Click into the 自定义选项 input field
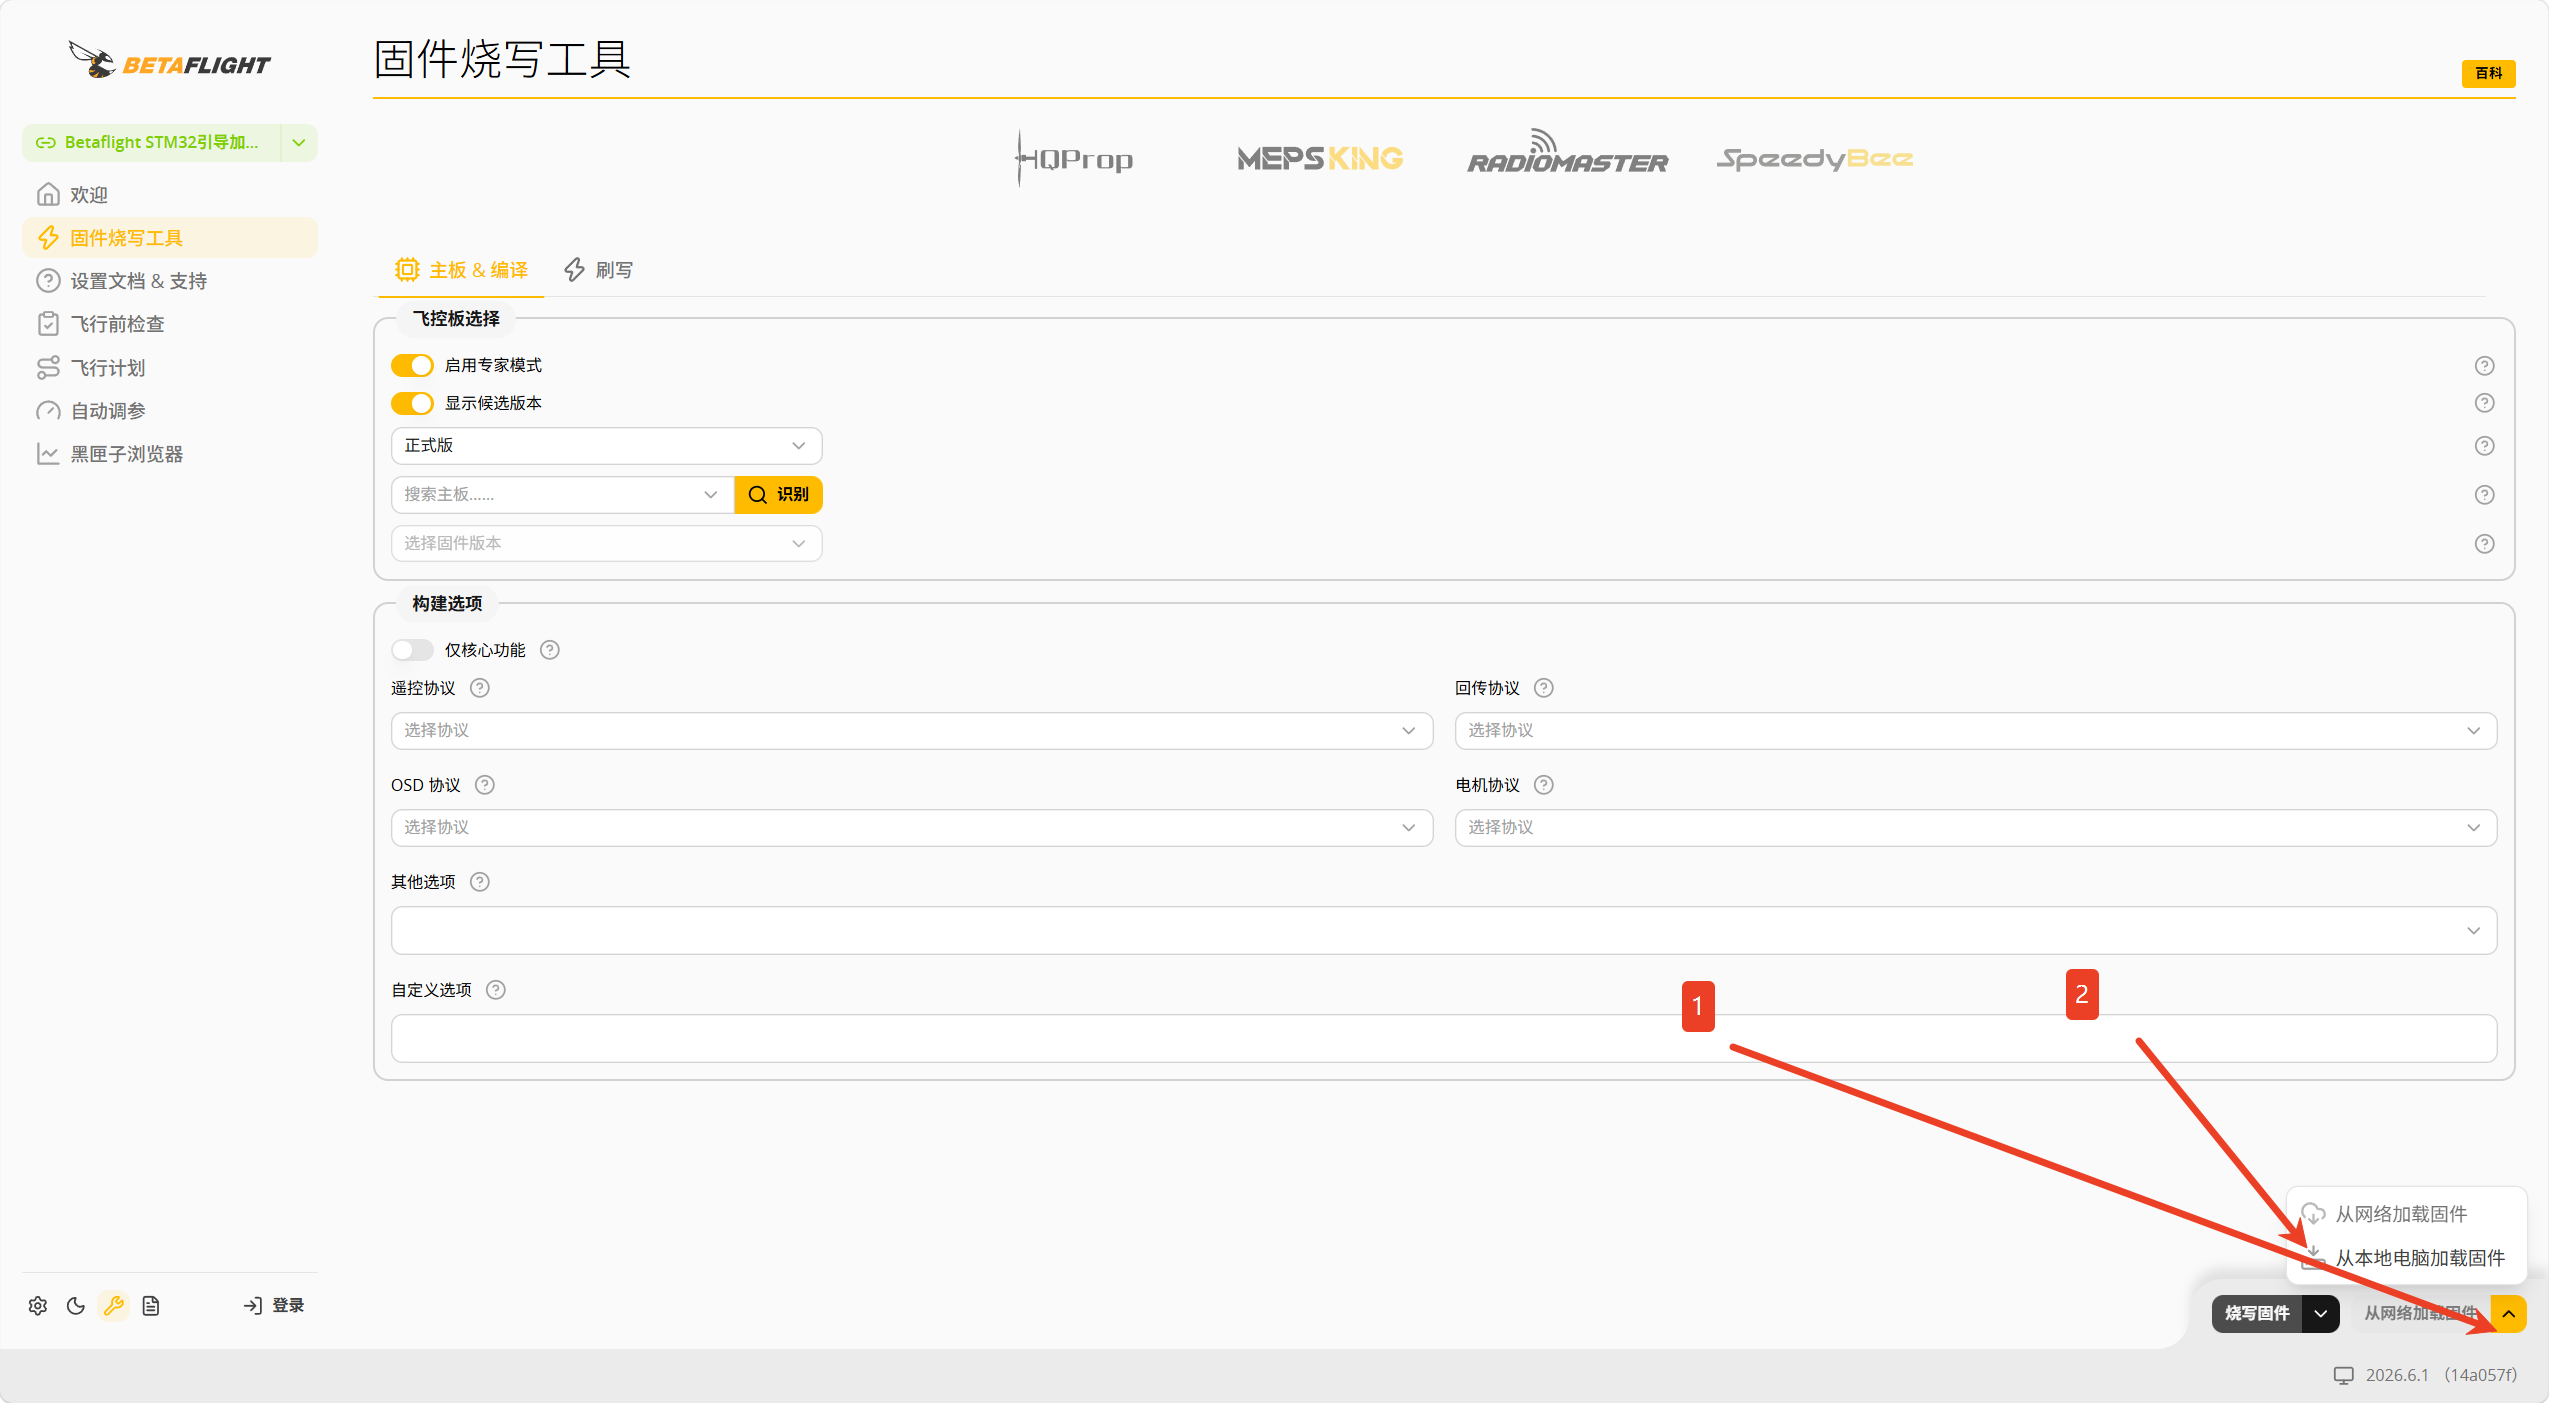Screen dimensions: 2549x1403 pos(1444,1038)
